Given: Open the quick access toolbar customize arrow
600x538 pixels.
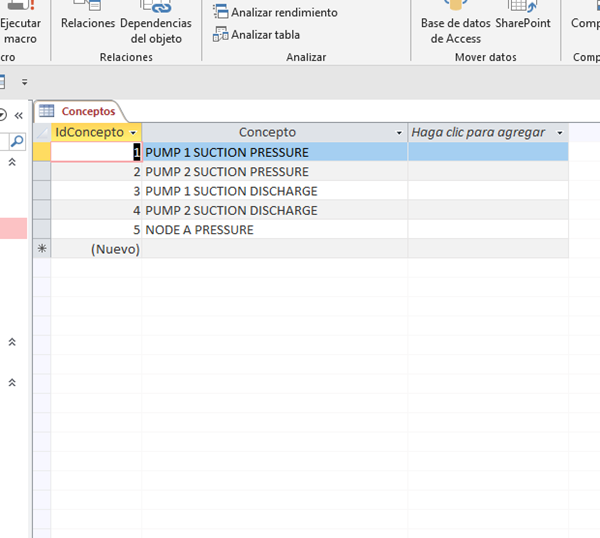Looking at the screenshot, I should 24,82.
